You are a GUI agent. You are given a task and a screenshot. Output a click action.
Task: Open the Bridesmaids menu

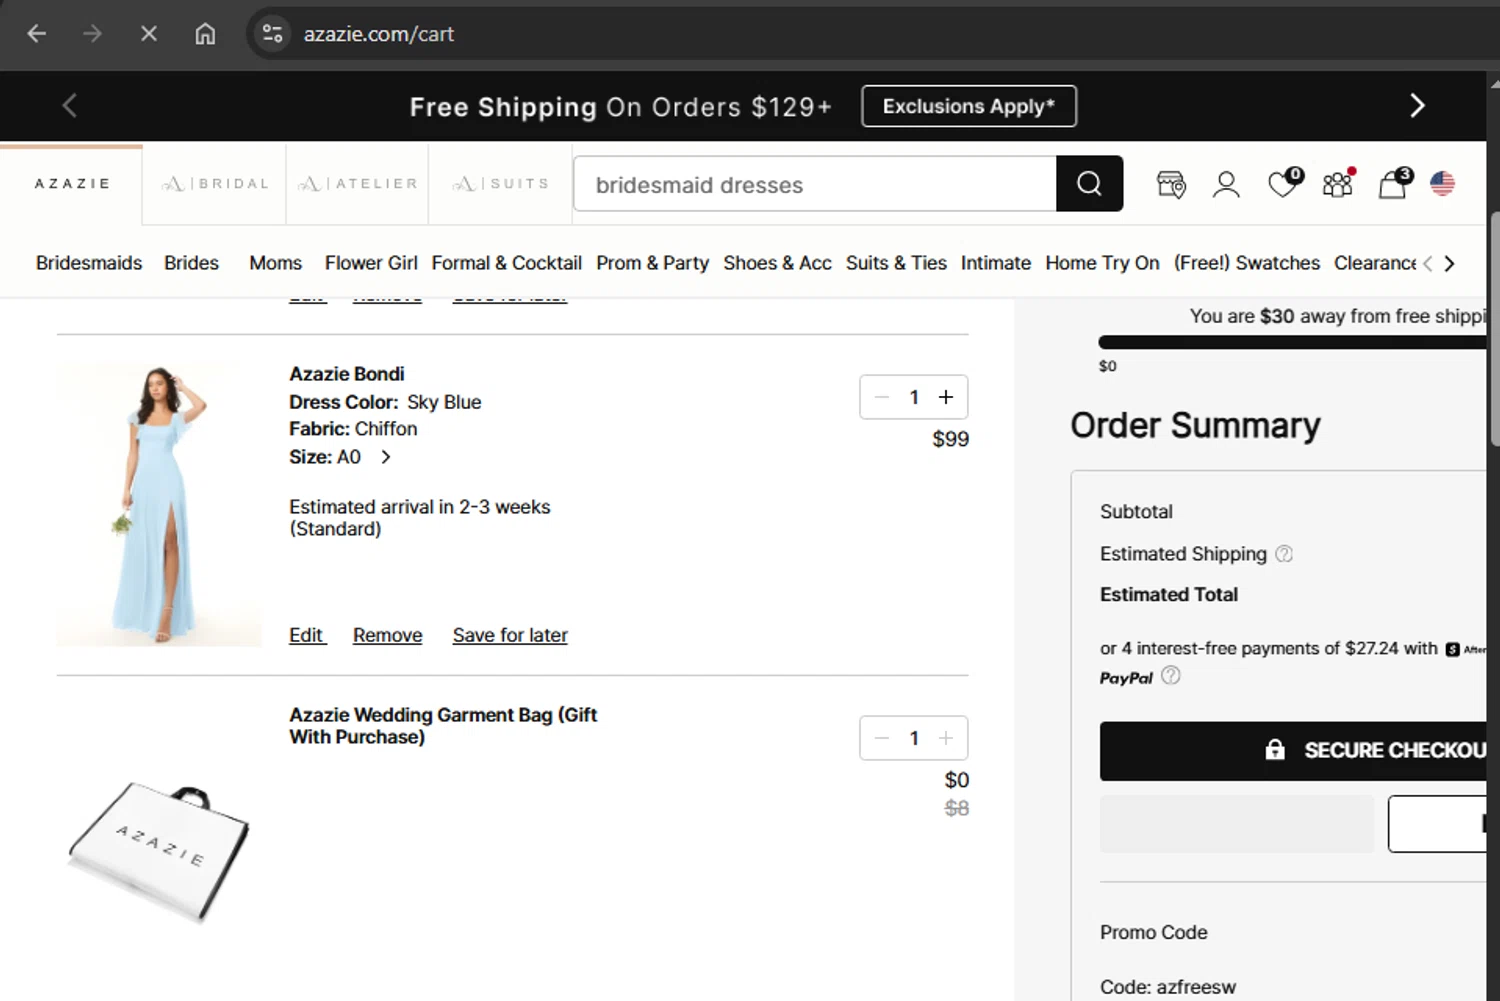[89, 263]
